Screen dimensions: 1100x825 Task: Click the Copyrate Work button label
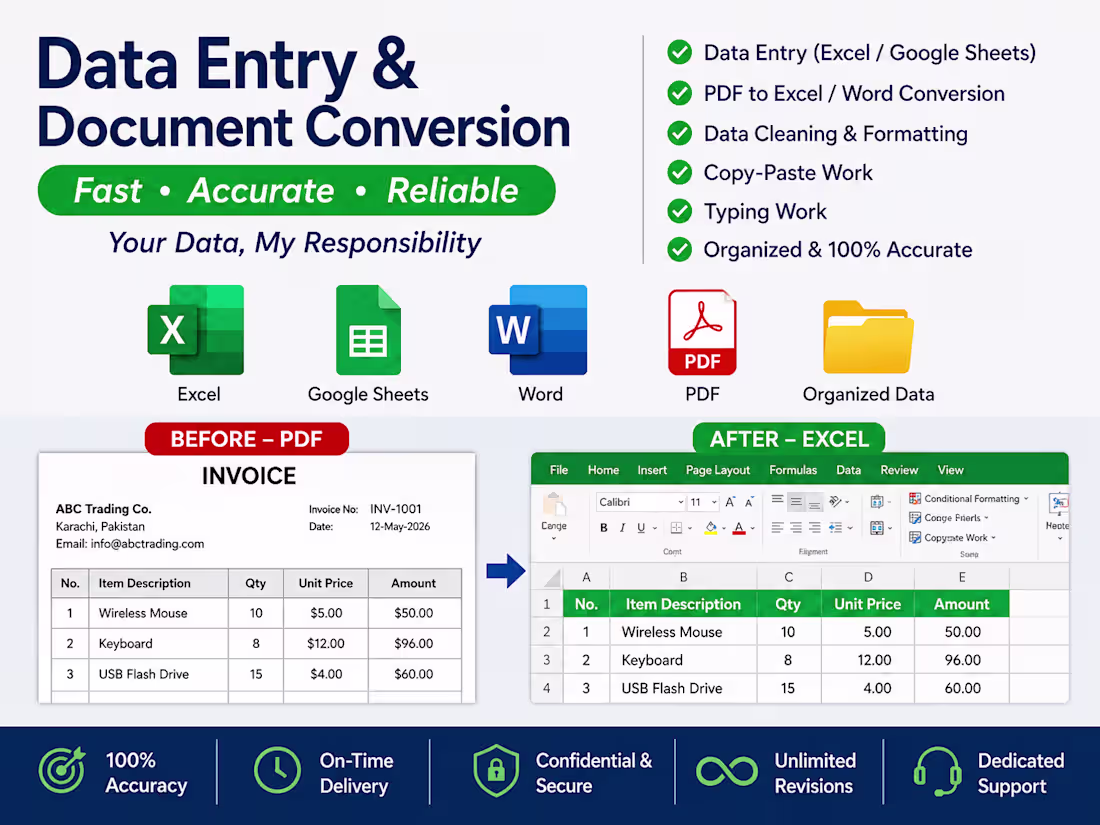pos(955,538)
